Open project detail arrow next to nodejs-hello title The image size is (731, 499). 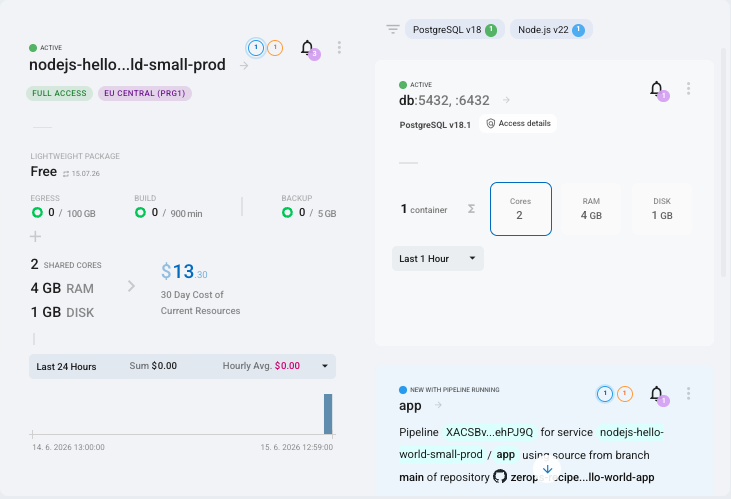coord(244,66)
